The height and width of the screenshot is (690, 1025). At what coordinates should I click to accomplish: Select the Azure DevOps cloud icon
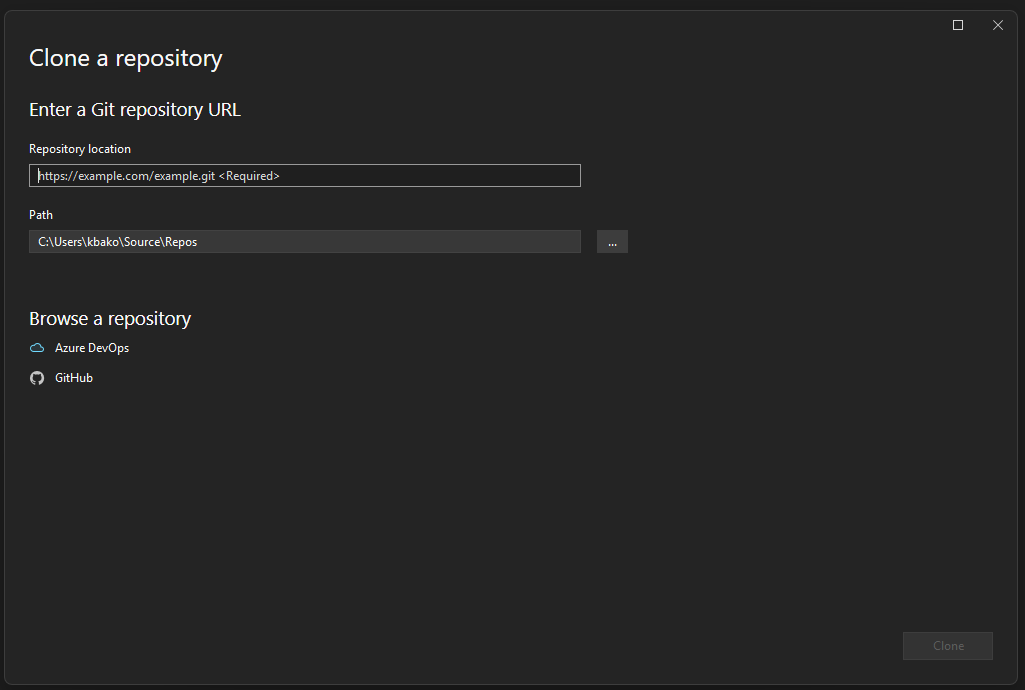[37, 348]
